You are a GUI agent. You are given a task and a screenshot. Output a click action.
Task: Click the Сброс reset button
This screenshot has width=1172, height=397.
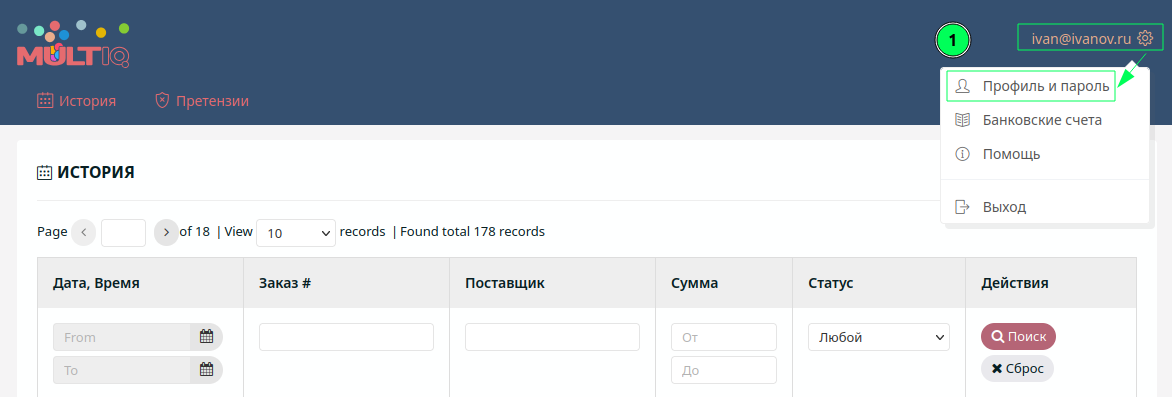pos(1017,369)
